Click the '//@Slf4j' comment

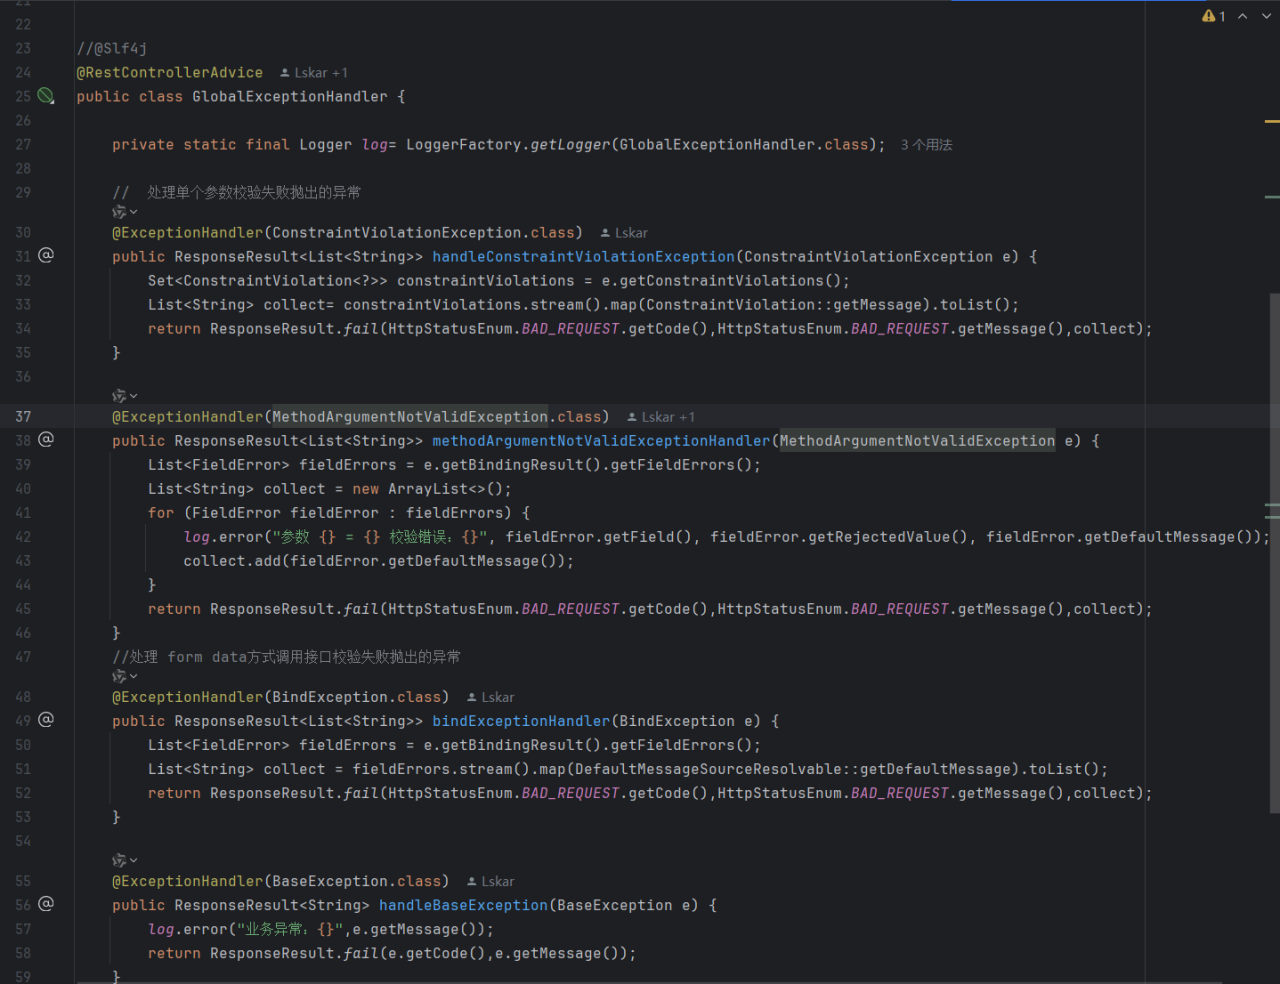click(x=112, y=48)
